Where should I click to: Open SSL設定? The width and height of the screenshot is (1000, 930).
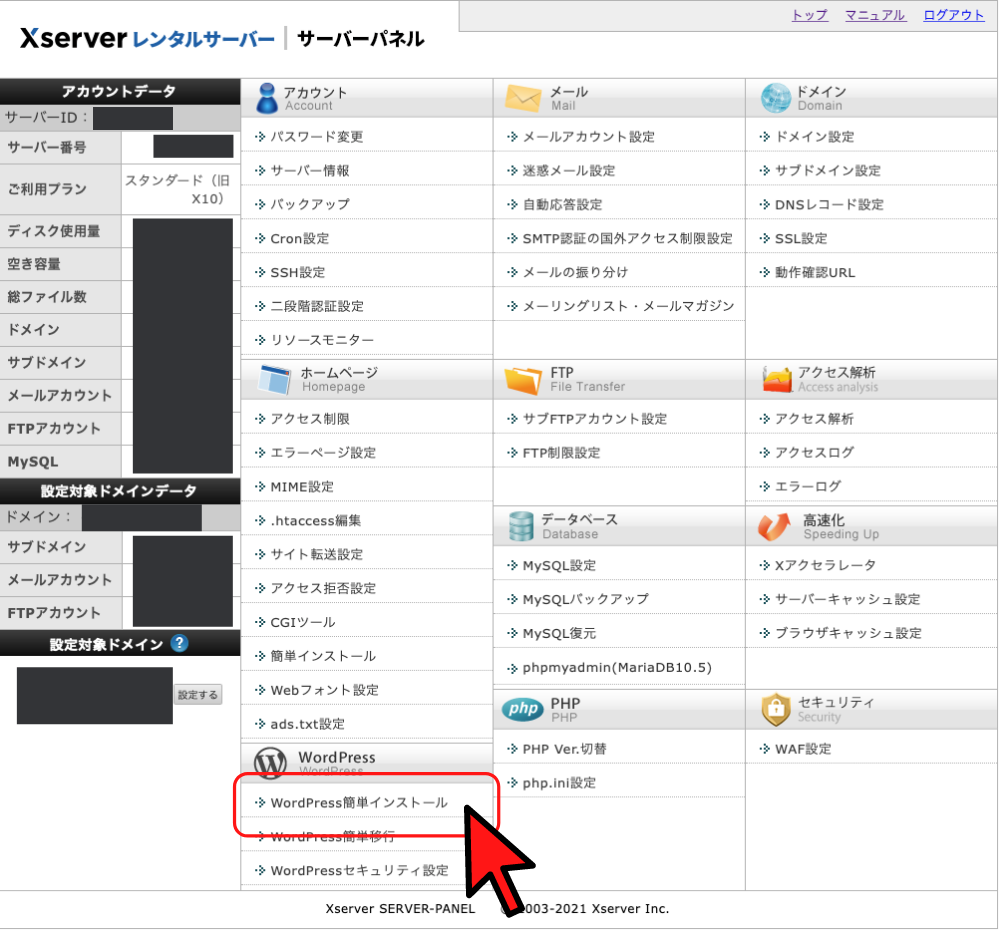(x=800, y=239)
